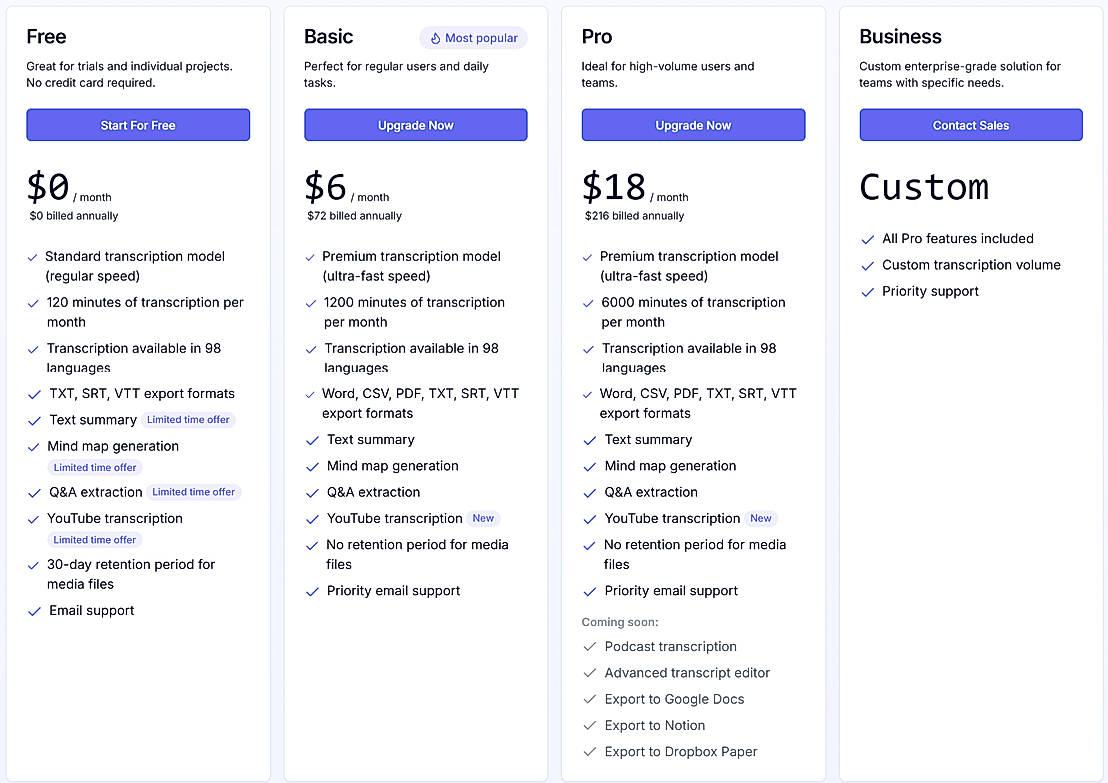Click Upgrade Now under the Basic plan
Image resolution: width=1108 pixels, height=783 pixels.
coord(415,125)
